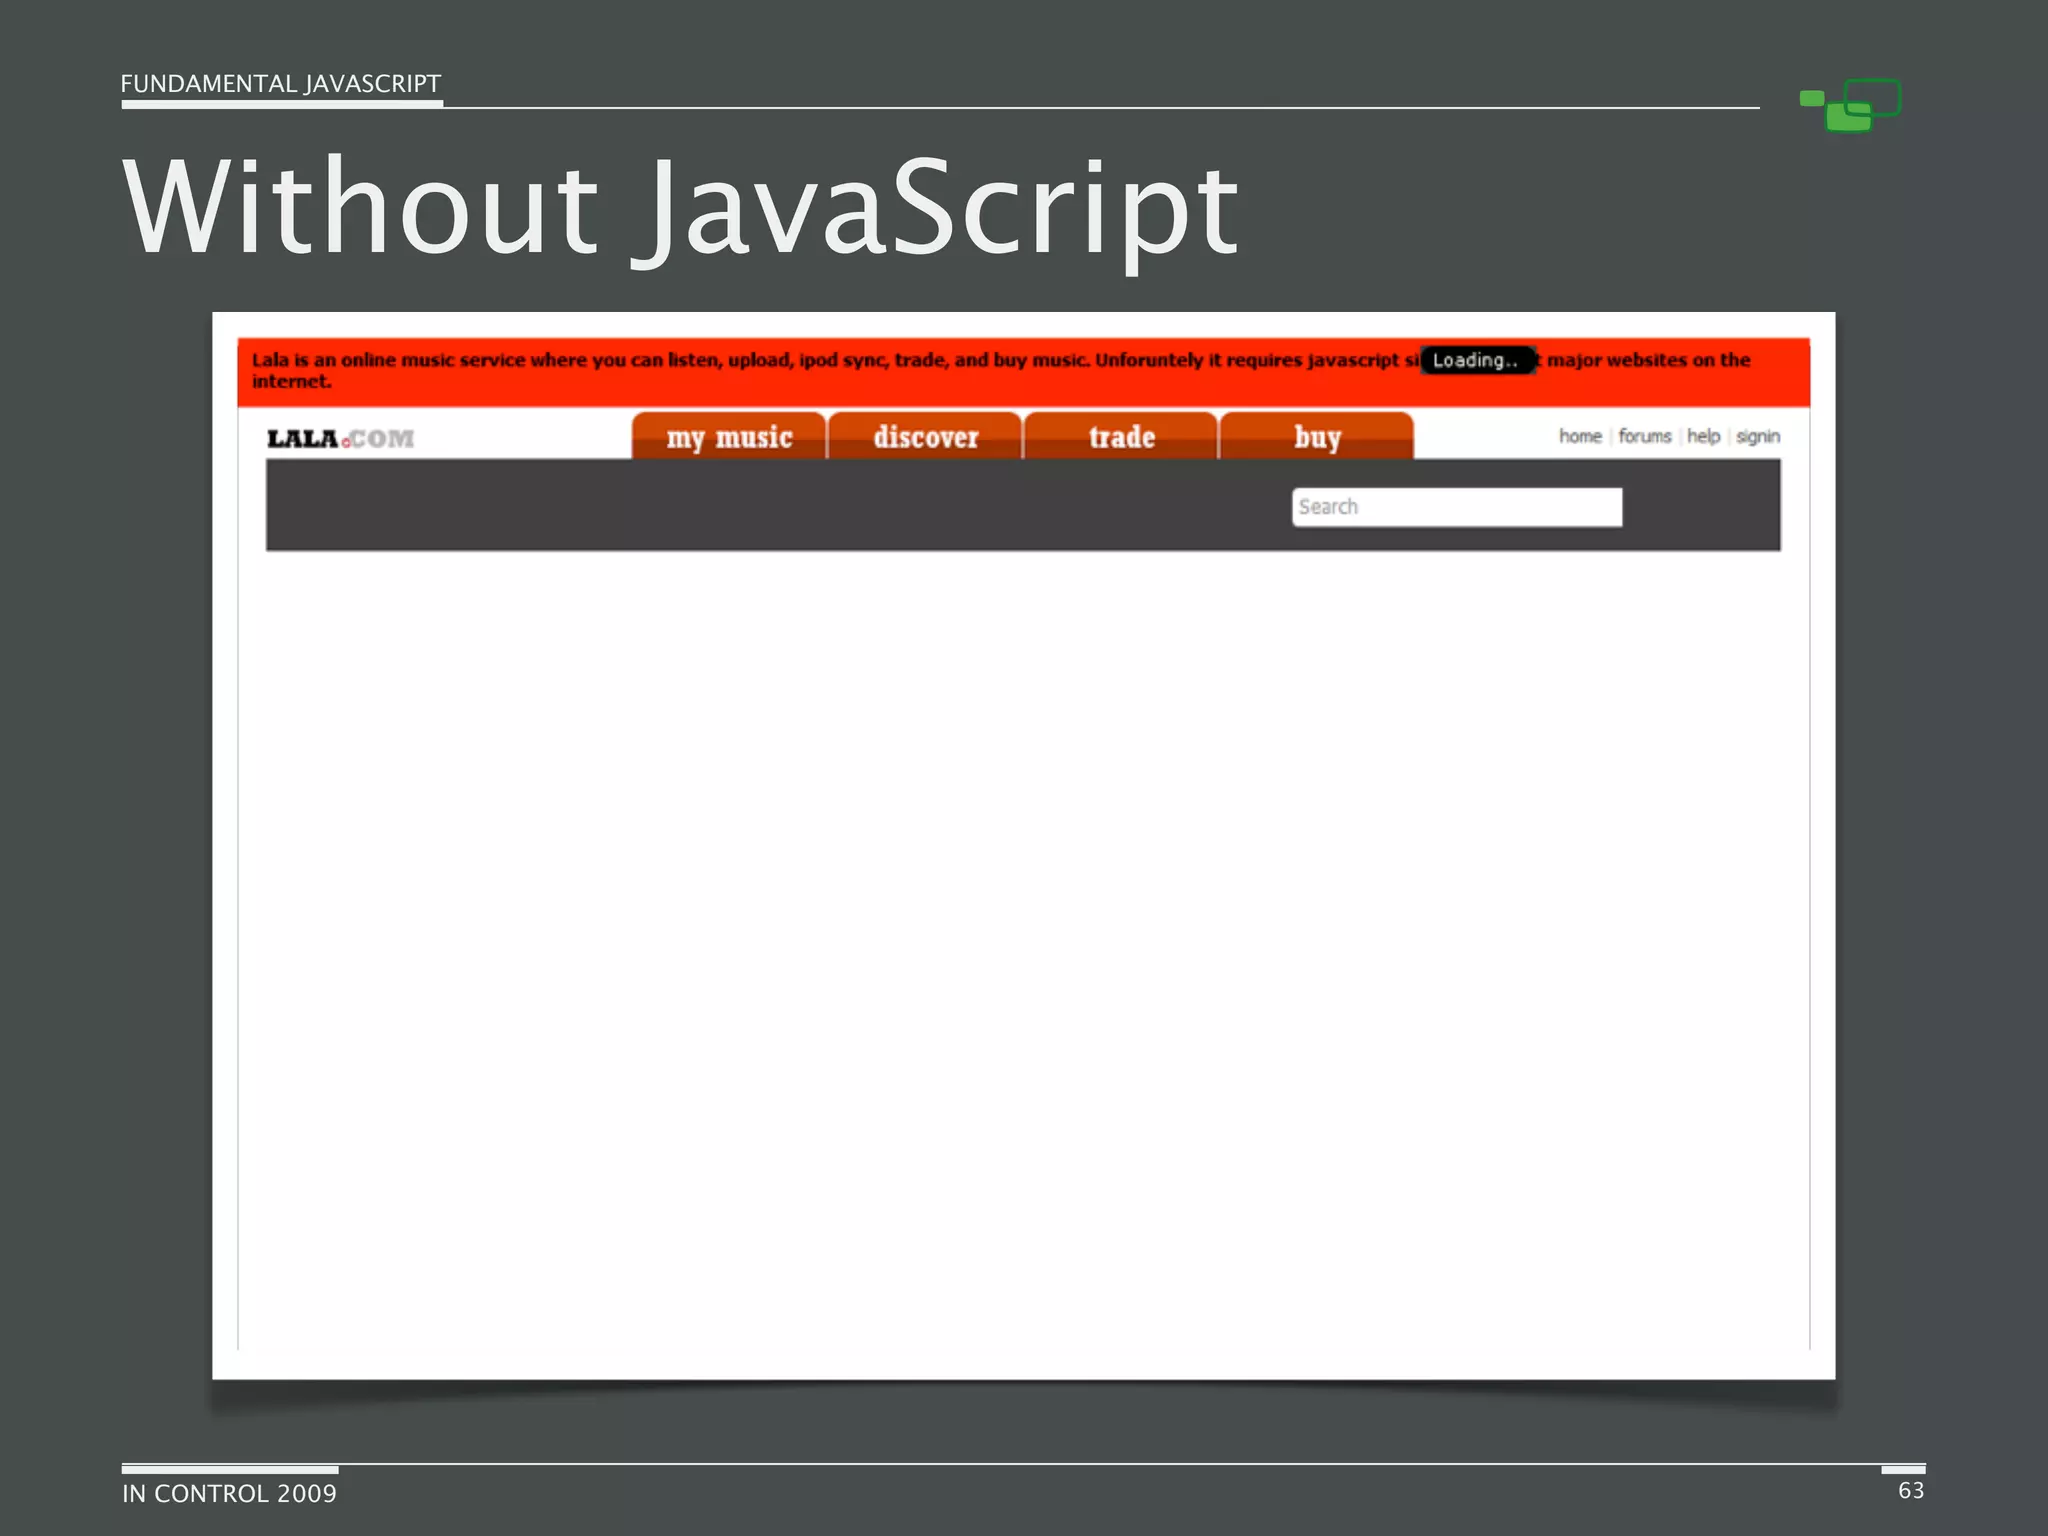Click the FUNDAMENTAL JAVASCRIPT header label
This screenshot has height=1536, width=2048.
tap(281, 84)
